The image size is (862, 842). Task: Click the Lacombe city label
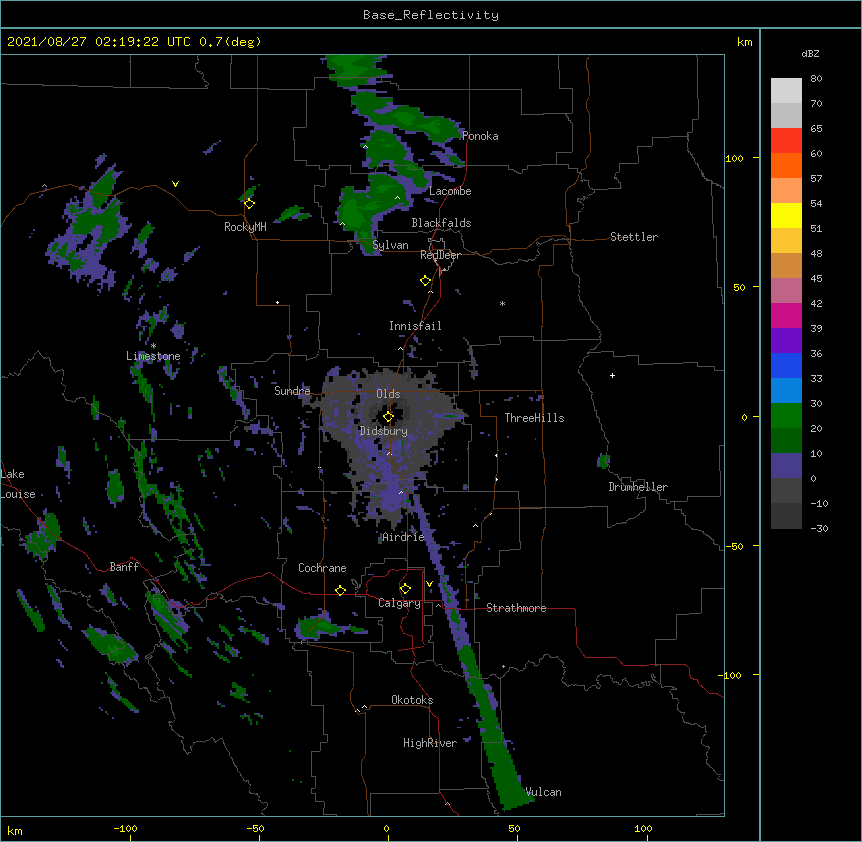(x=450, y=191)
